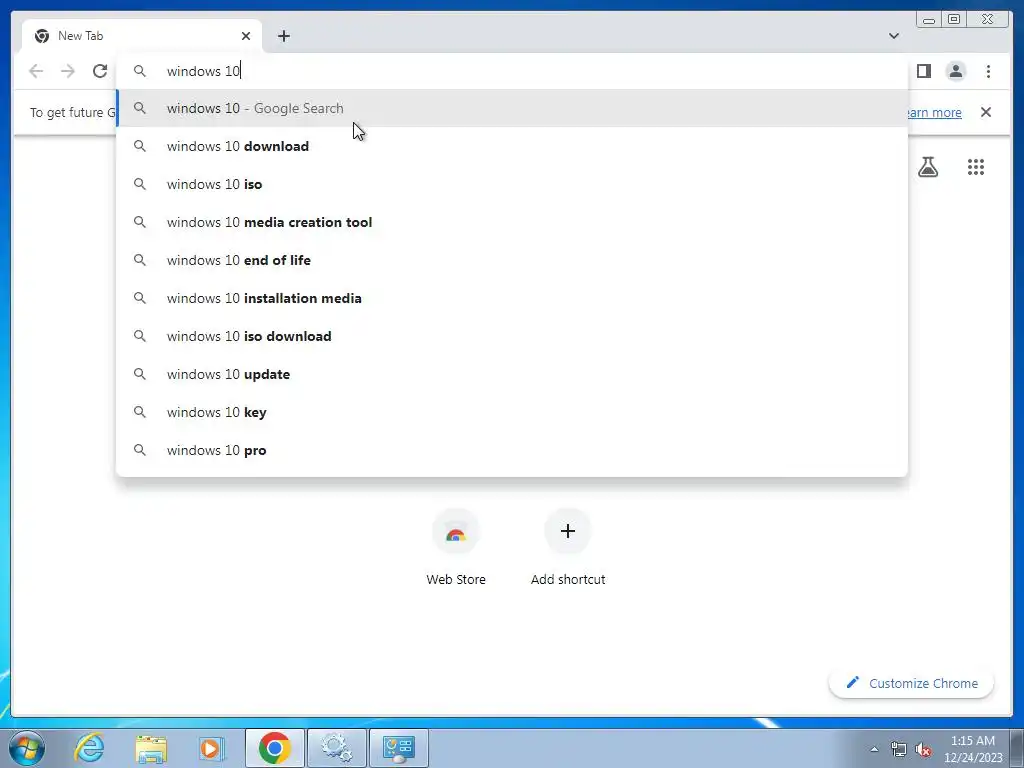Launch Internet Explorer from taskbar
The image size is (1024, 768).
coord(89,748)
